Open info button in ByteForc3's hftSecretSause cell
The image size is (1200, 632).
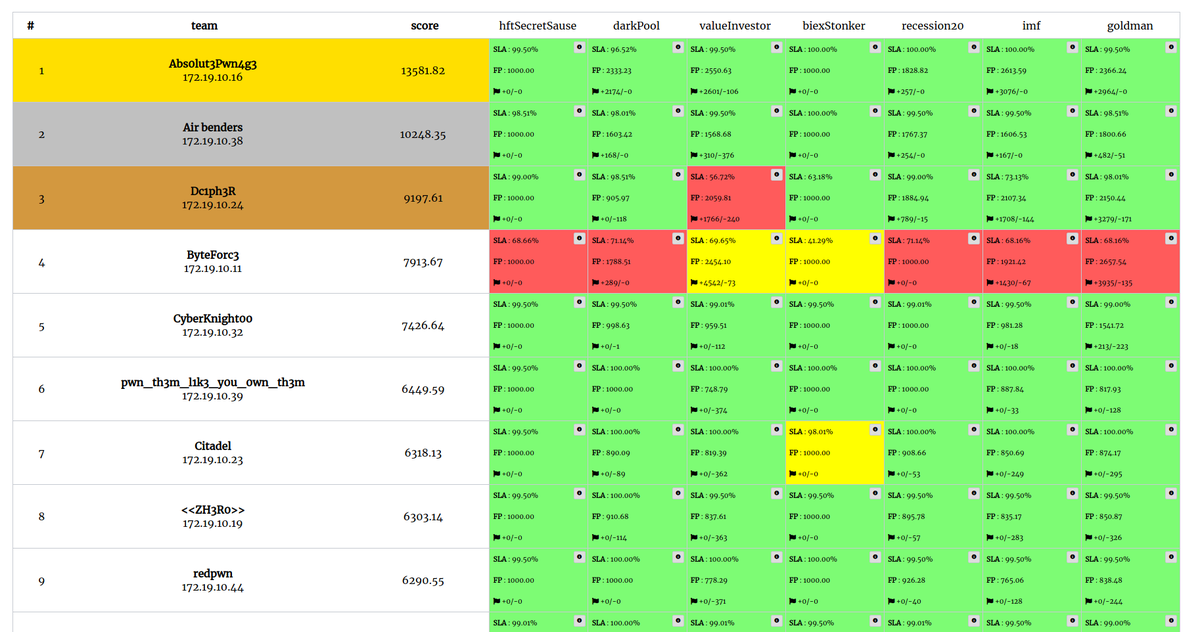click(579, 240)
